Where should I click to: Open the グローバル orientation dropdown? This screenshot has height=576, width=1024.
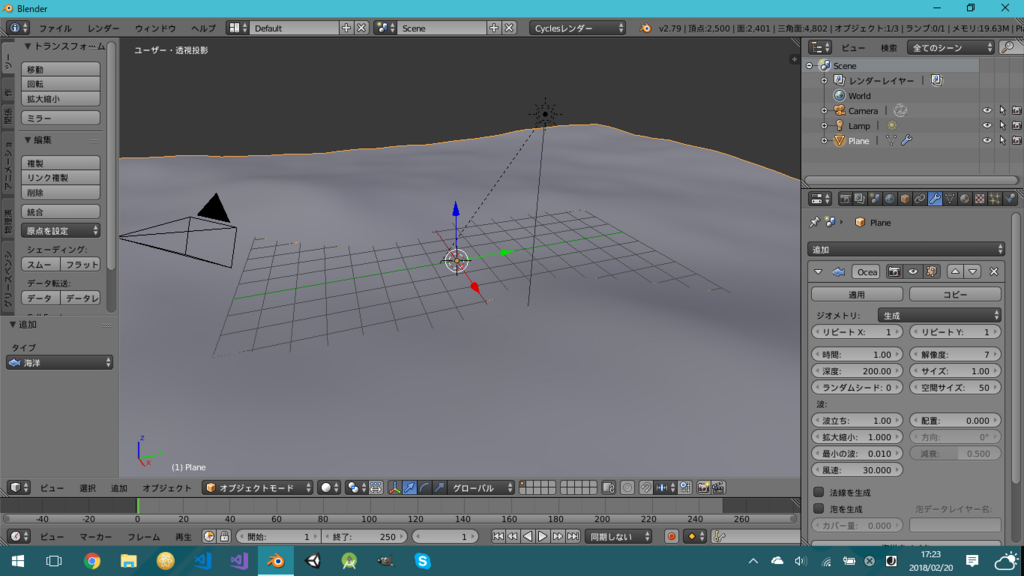tap(481, 488)
